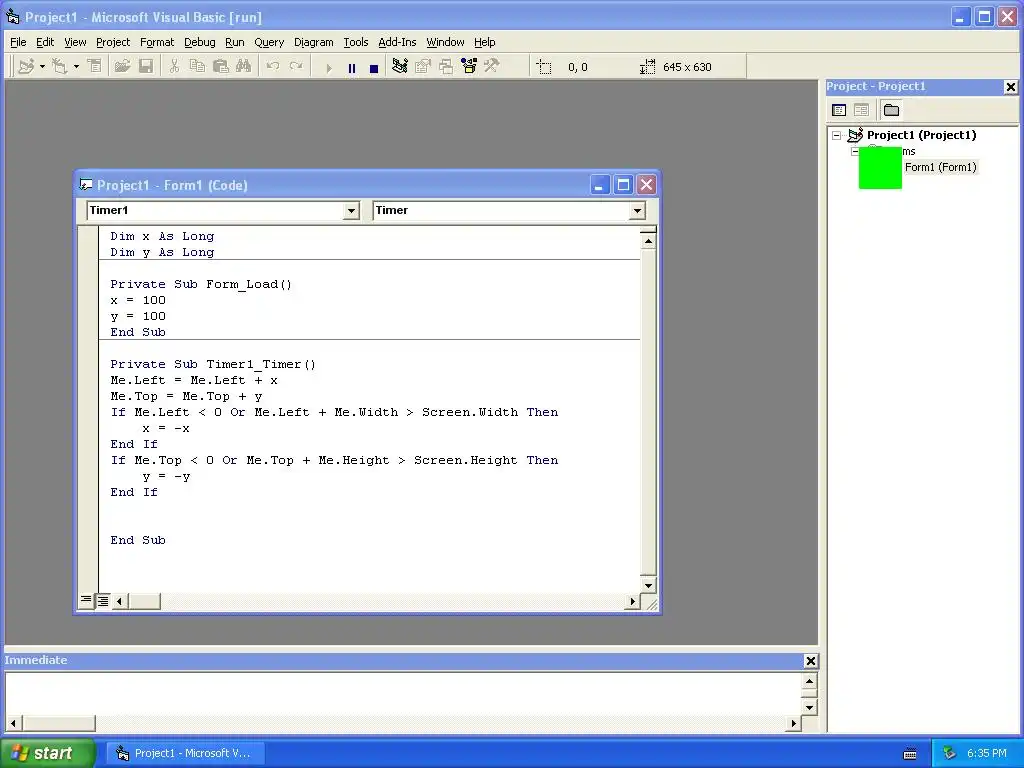
Task: Click the form size indicator icon
Action: pos(647,67)
